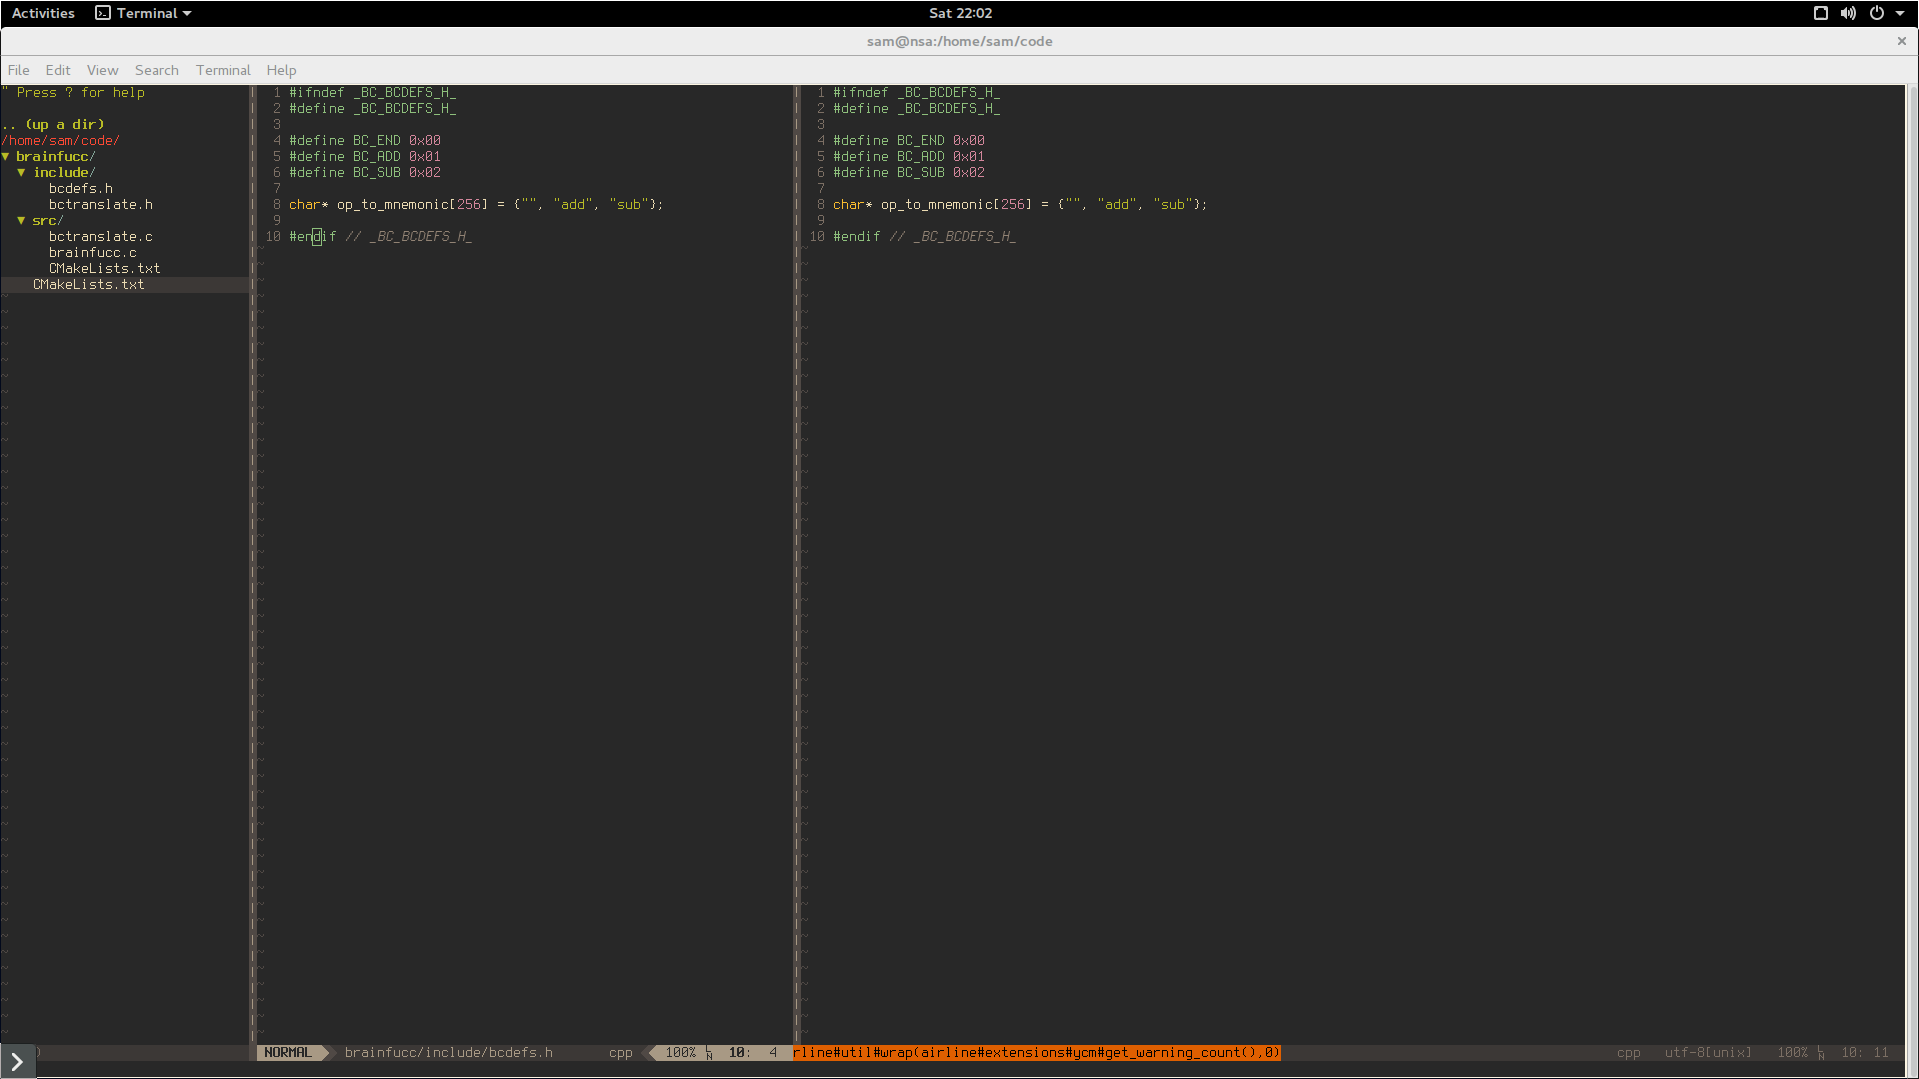Collapse the src/ folder arrow
This screenshot has width=1919, height=1079.
[x=21, y=221]
